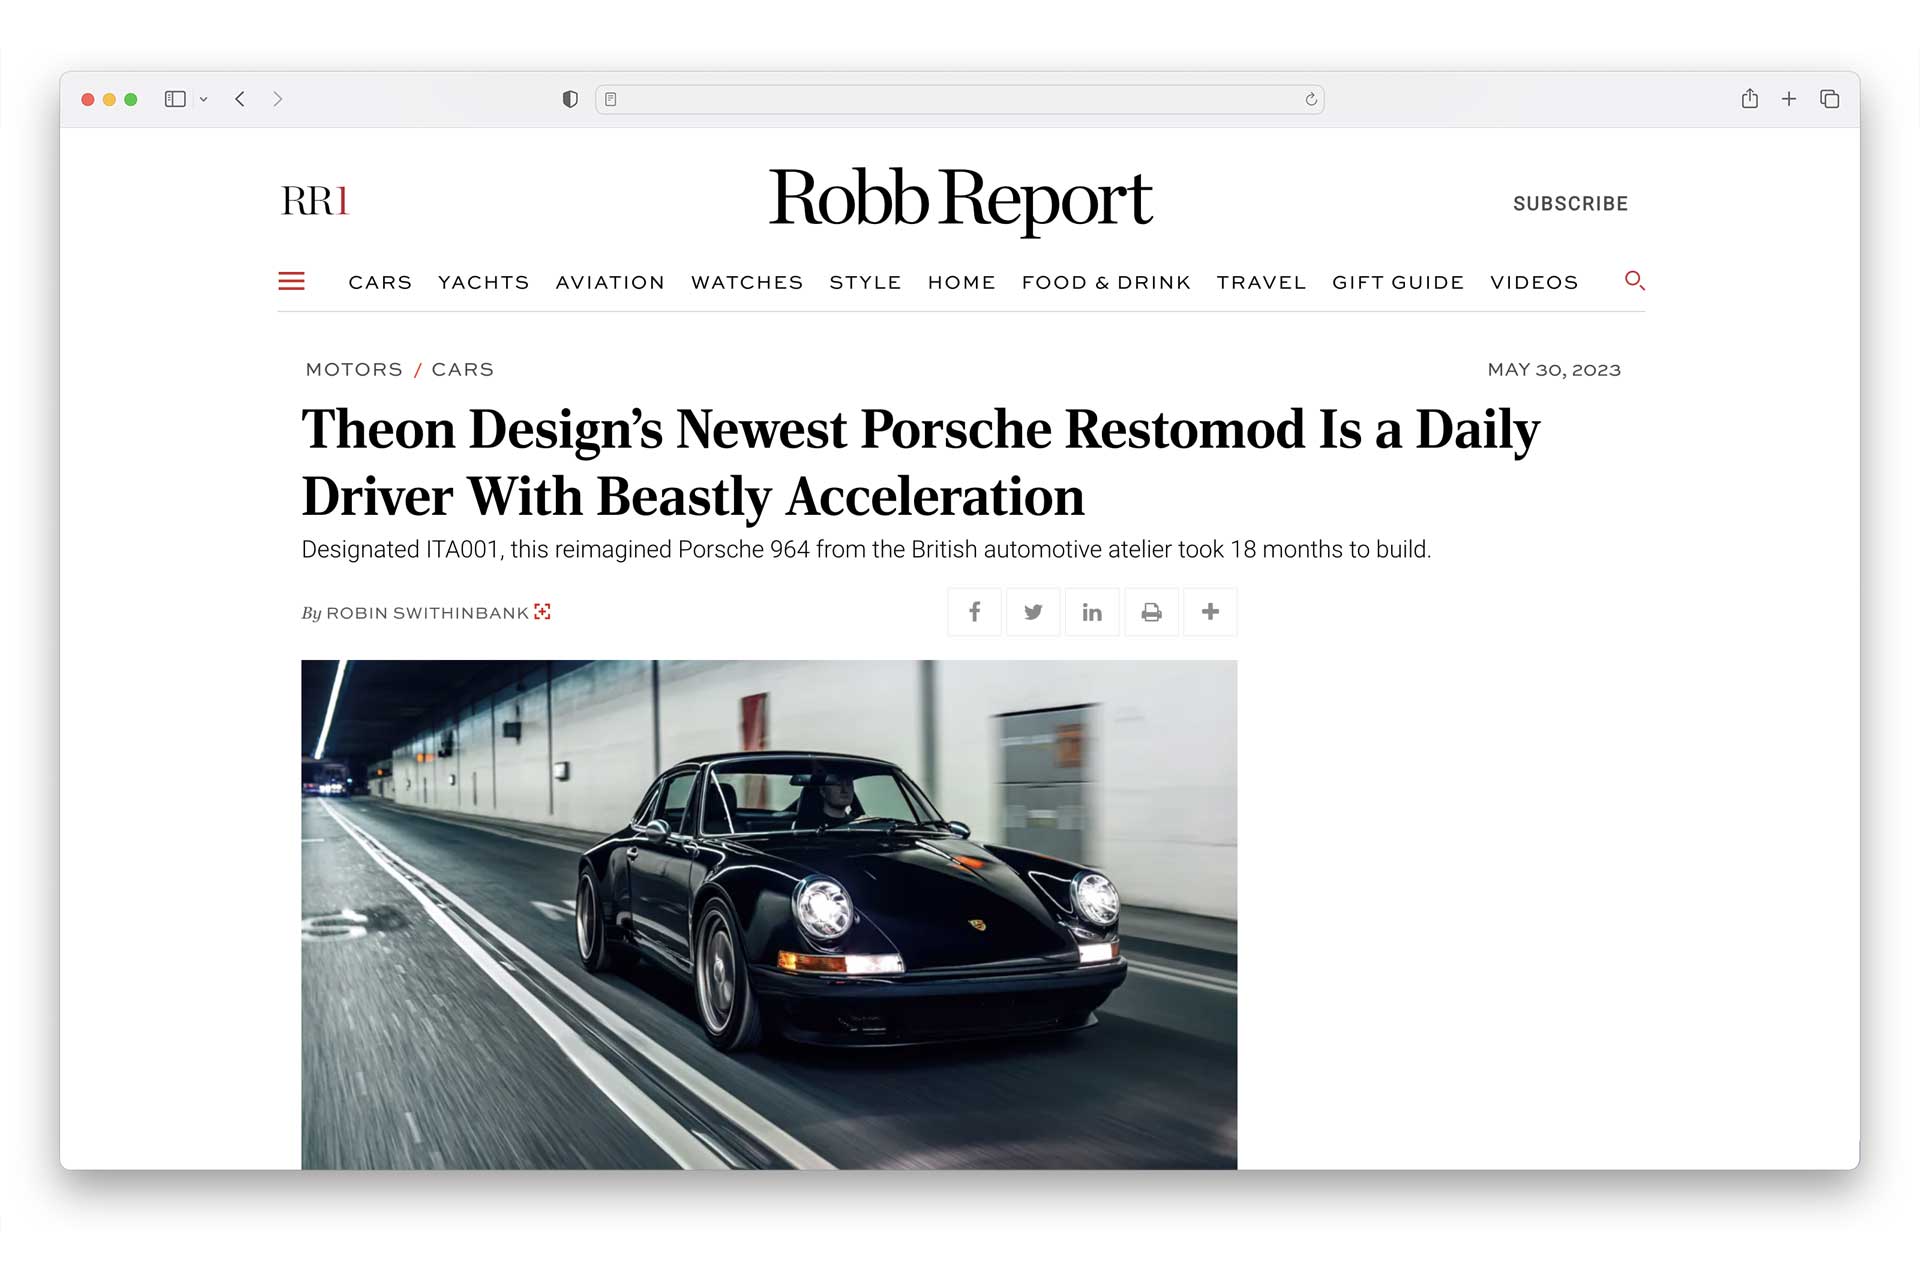Click the Safari address bar
The width and height of the screenshot is (1920, 1280).
(958, 99)
